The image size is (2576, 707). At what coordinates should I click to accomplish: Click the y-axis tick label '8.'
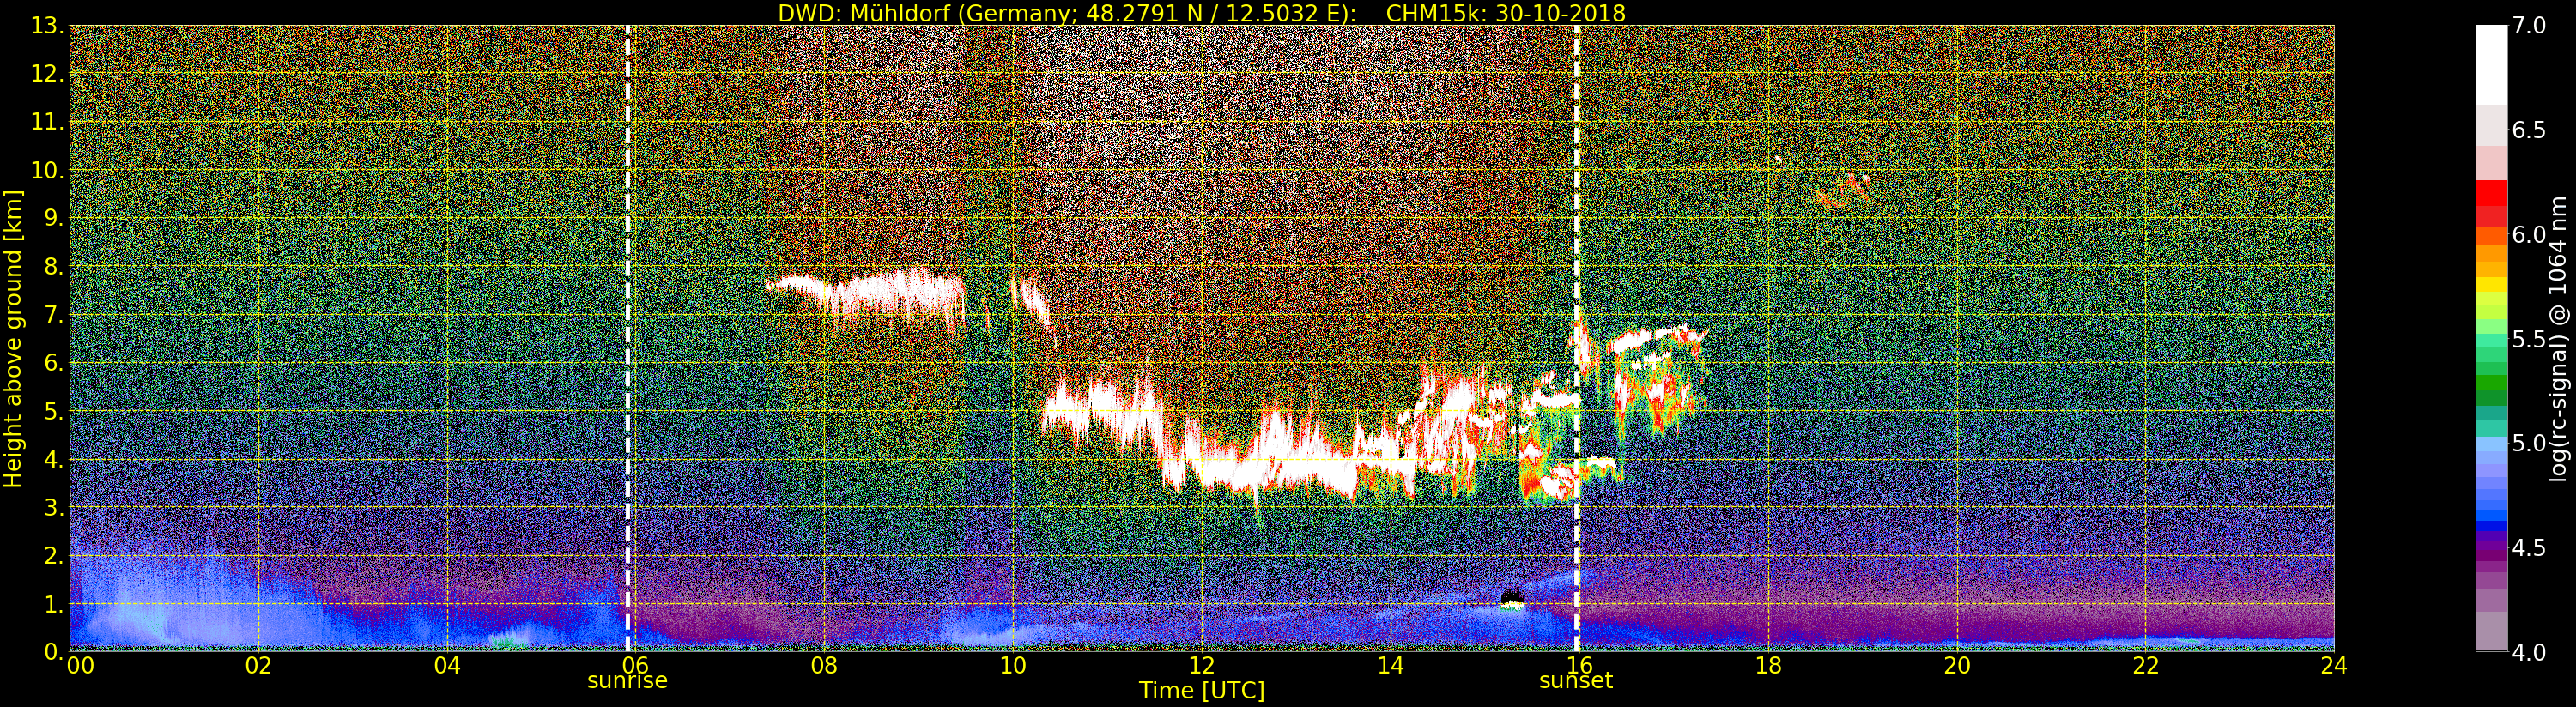coord(53,267)
